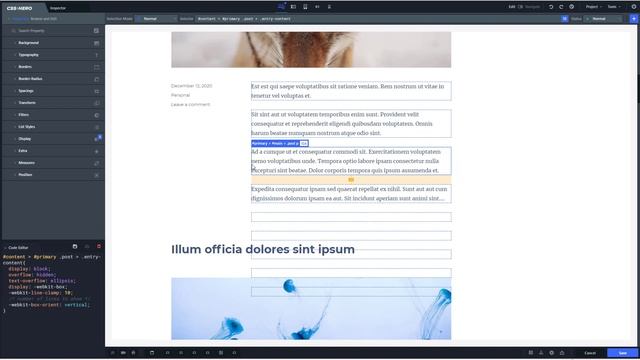
Task: Click the camera icon in bottom toolbar
Action: point(123,353)
